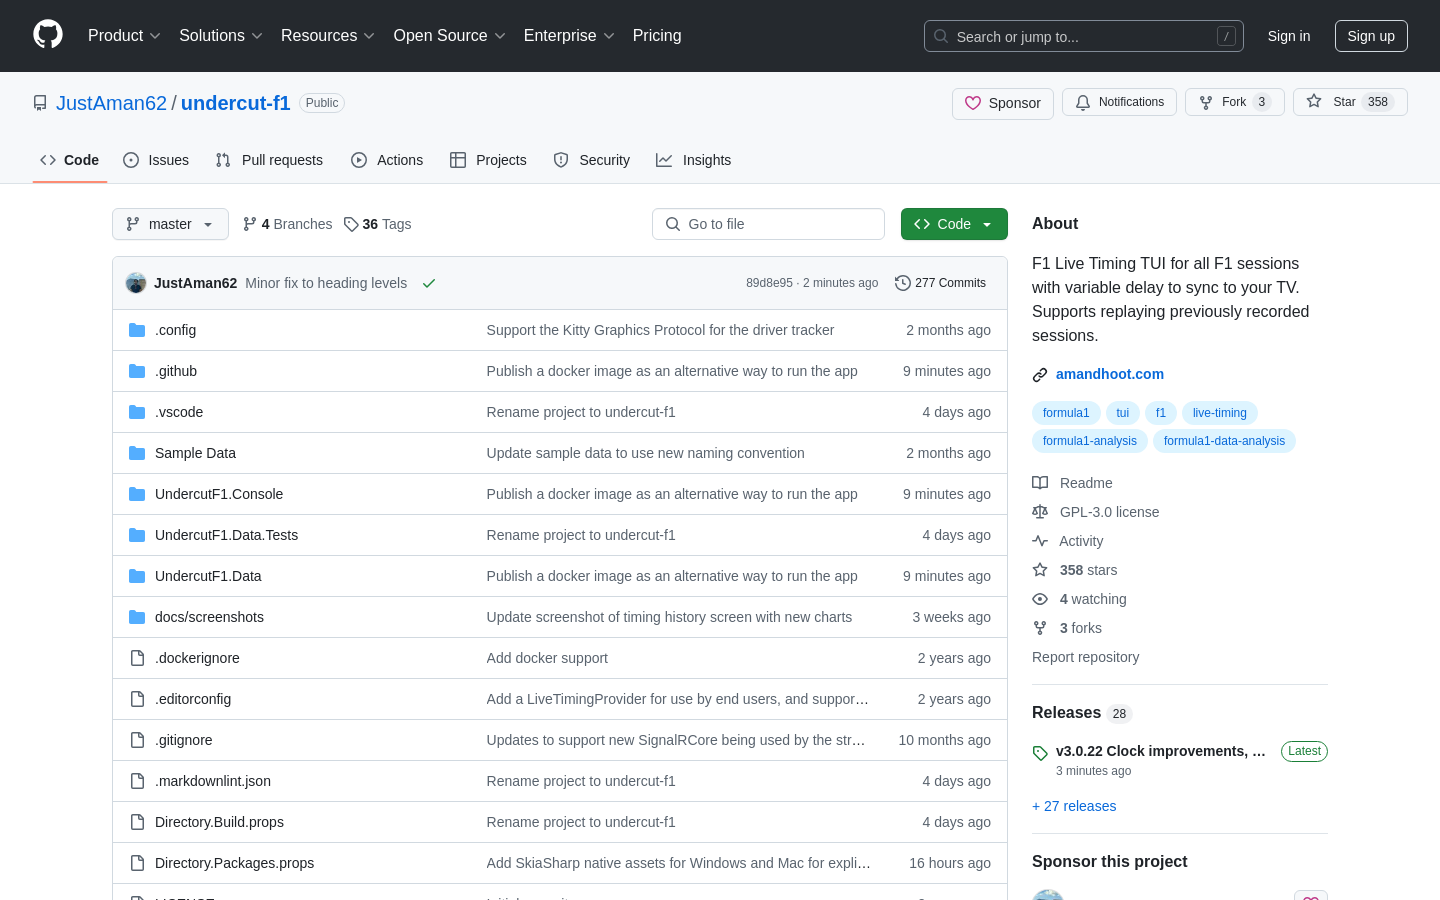Click the bell icon for Notifications
This screenshot has height=900, width=1440.
pyautogui.click(x=1083, y=102)
